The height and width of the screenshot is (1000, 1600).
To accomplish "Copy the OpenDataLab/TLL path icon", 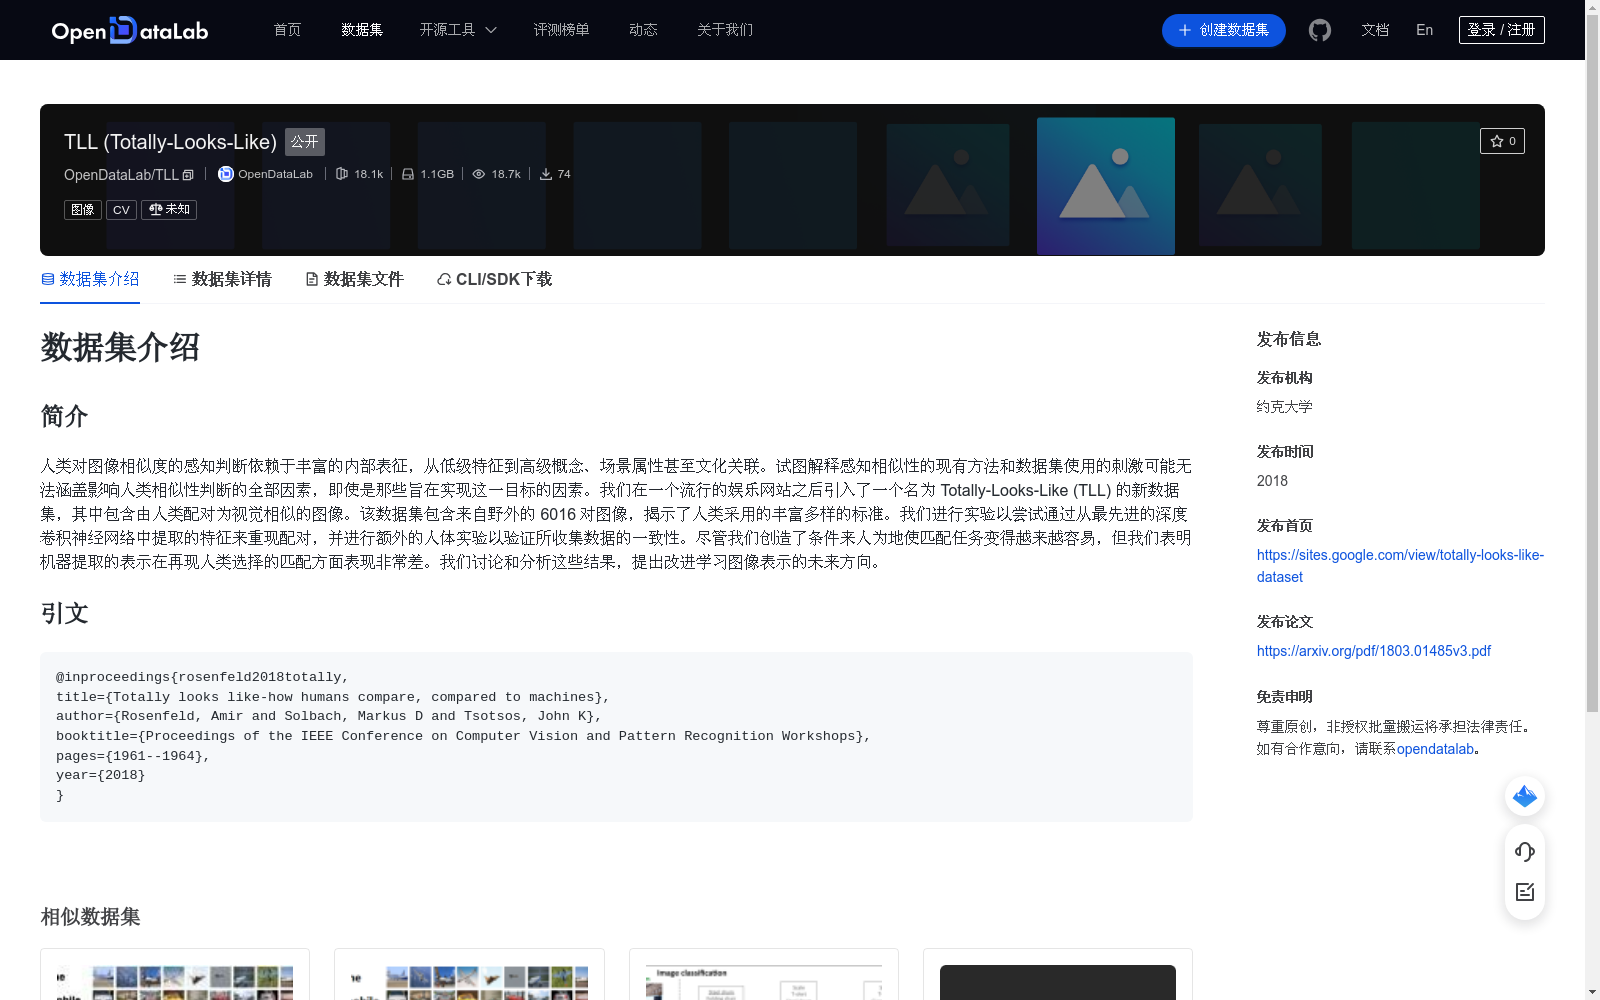I will [x=188, y=175].
